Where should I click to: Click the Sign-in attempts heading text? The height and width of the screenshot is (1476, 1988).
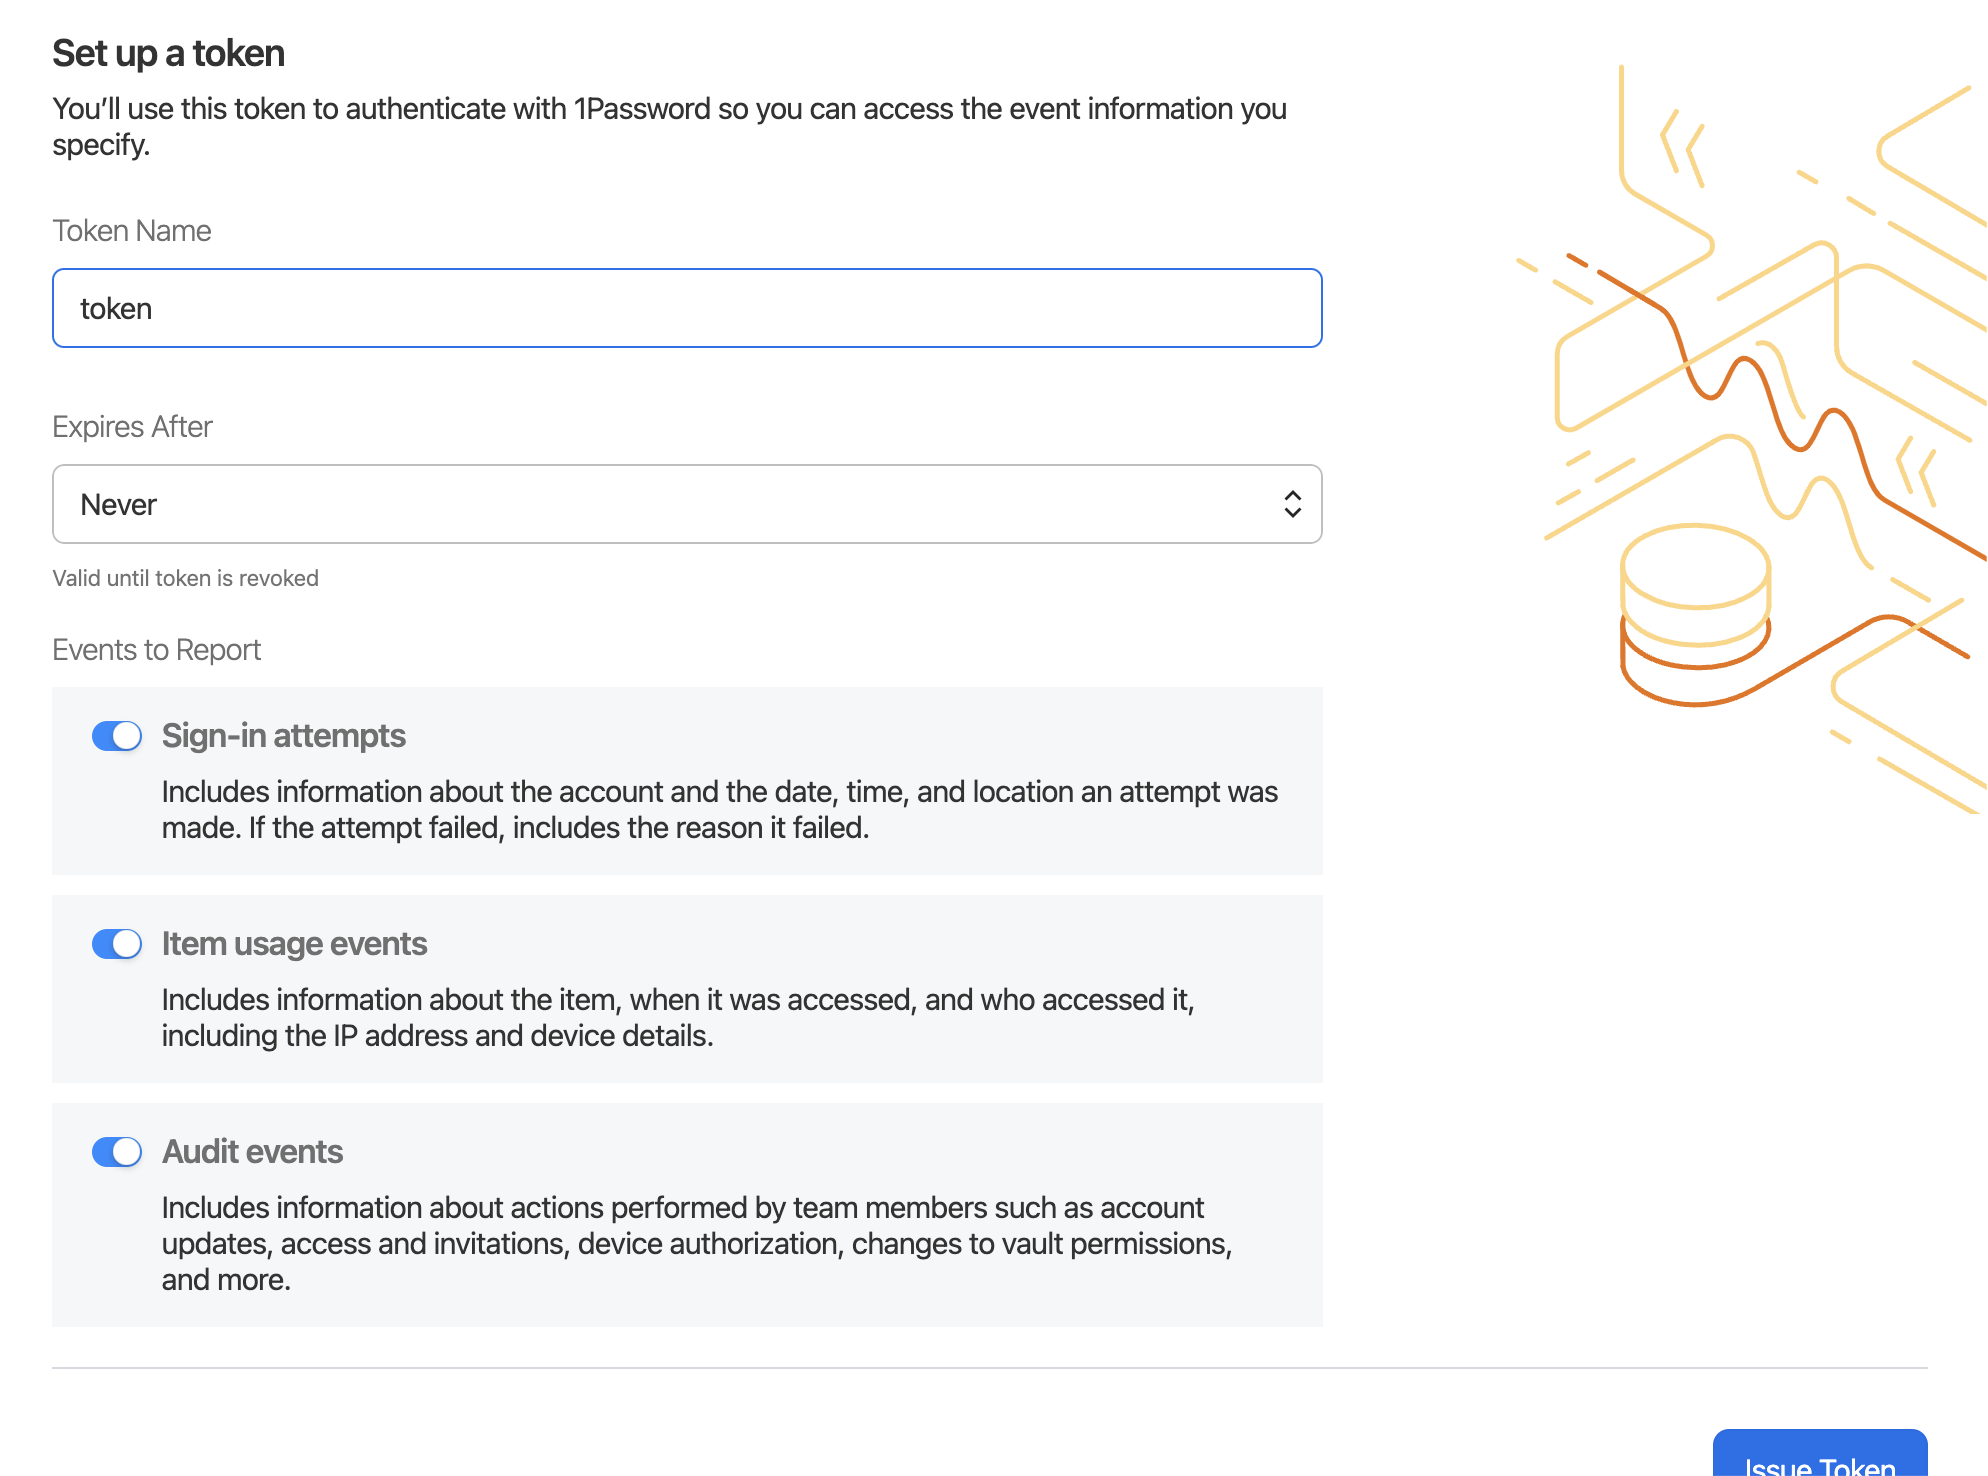coord(284,736)
